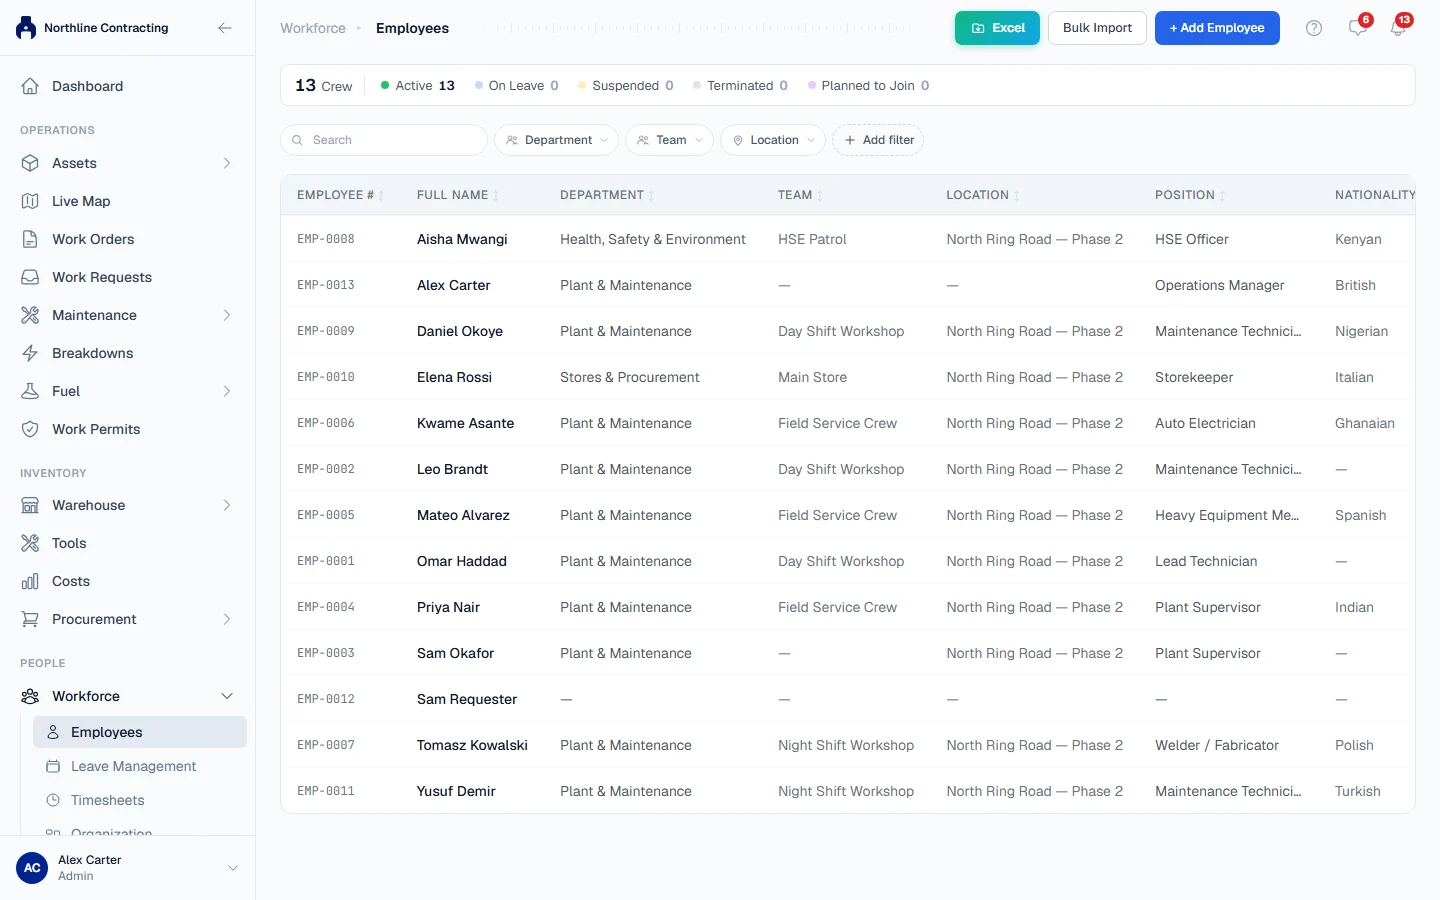Open the Department filter dropdown
Viewport: 1440px width, 900px height.
(556, 140)
